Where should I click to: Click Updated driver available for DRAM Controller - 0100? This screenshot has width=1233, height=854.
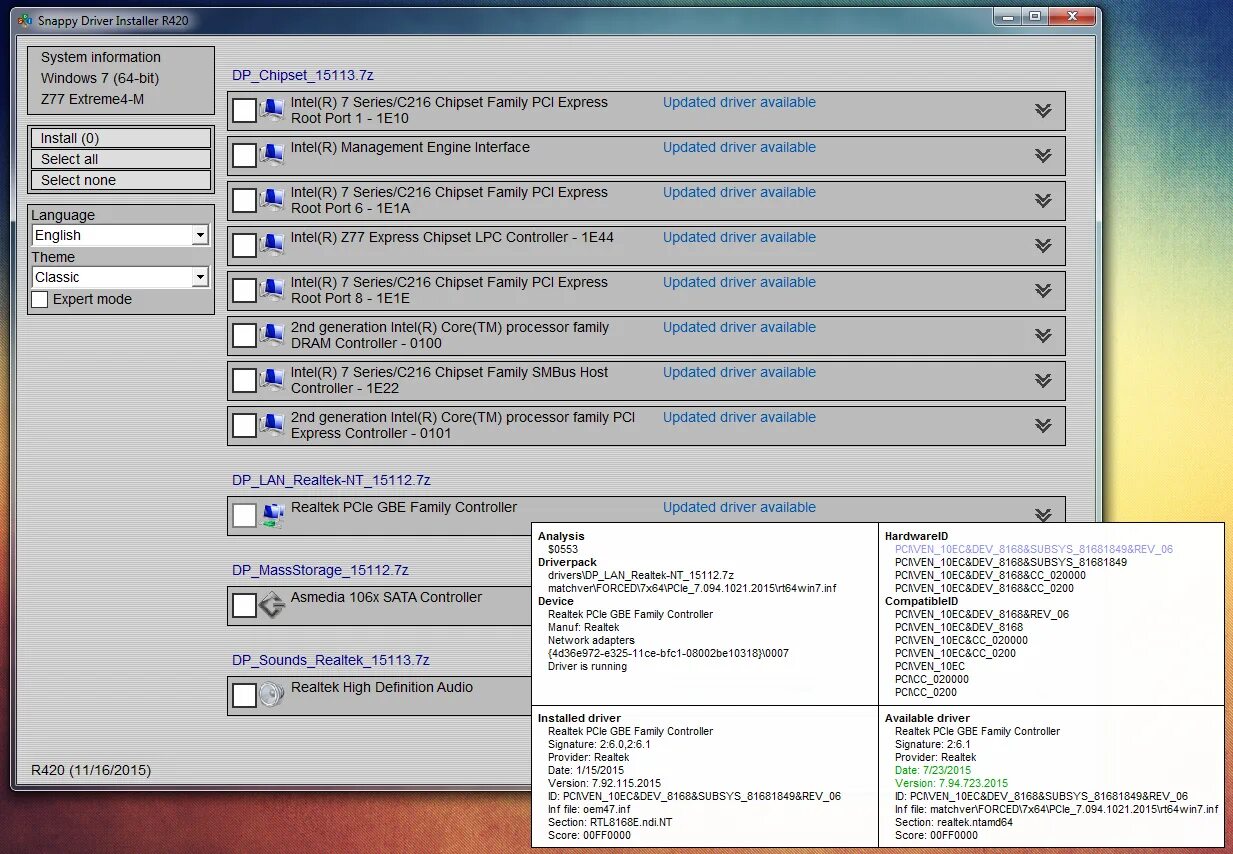pos(739,327)
